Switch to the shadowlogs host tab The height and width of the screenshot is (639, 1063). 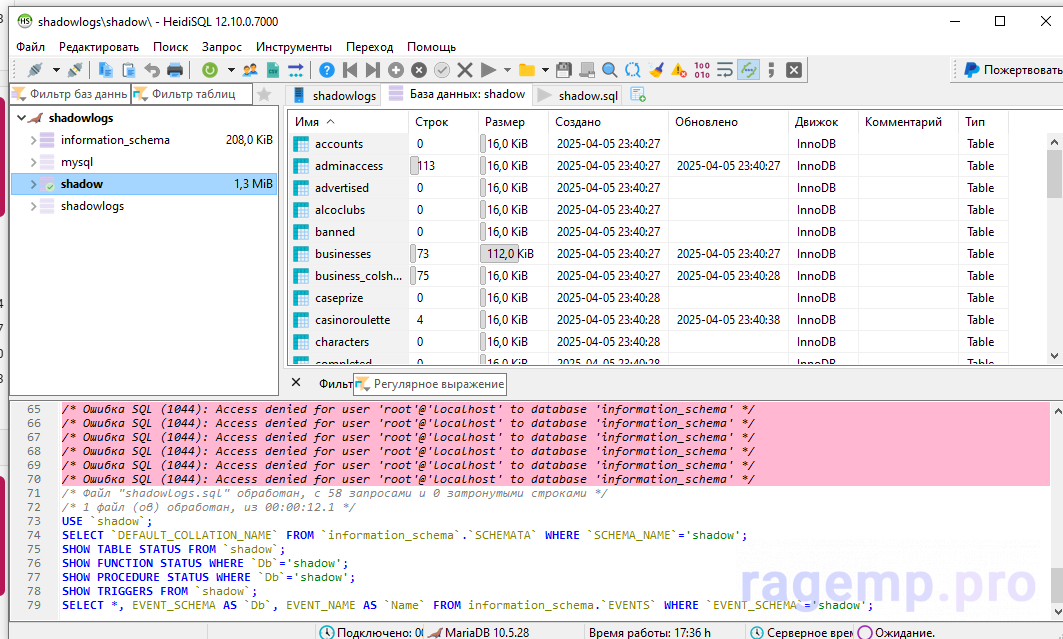click(x=334, y=96)
